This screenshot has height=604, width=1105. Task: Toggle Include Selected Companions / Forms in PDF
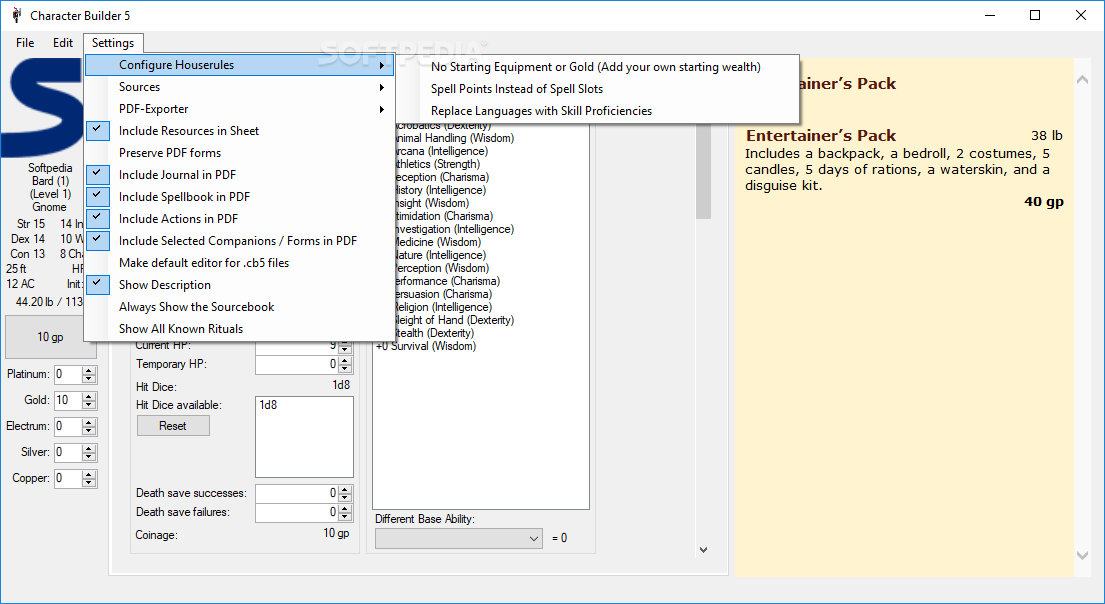(x=239, y=240)
